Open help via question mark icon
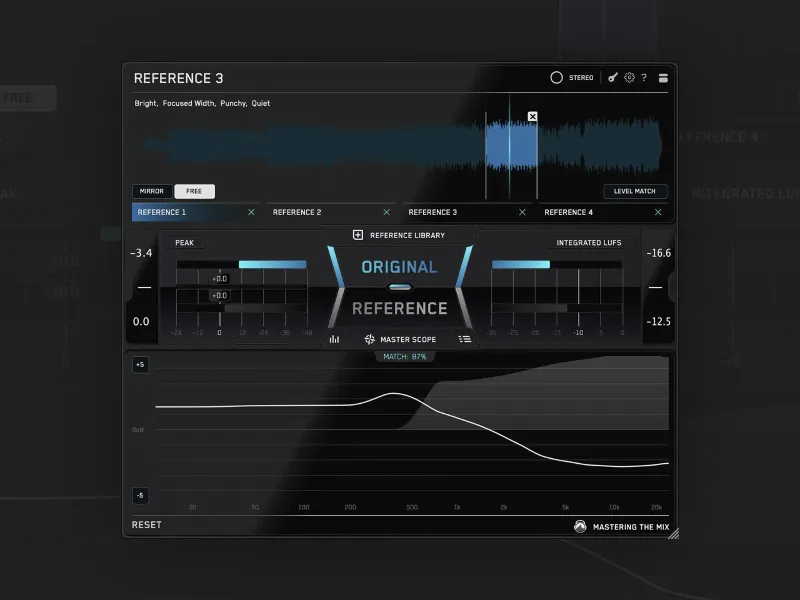Image resolution: width=800 pixels, height=600 pixels. [644, 78]
